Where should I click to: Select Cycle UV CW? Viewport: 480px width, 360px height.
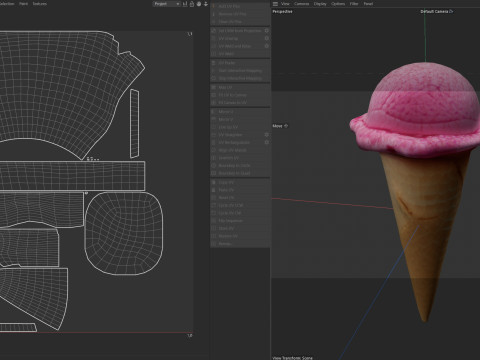pyautogui.click(x=240, y=213)
